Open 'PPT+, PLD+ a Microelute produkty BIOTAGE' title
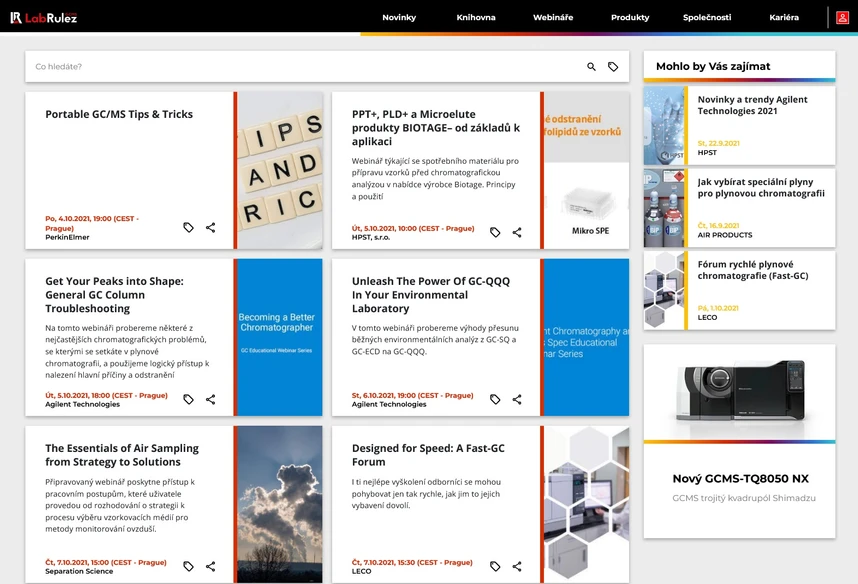The width and height of the screenshot is (858, 584). (436, 128)
